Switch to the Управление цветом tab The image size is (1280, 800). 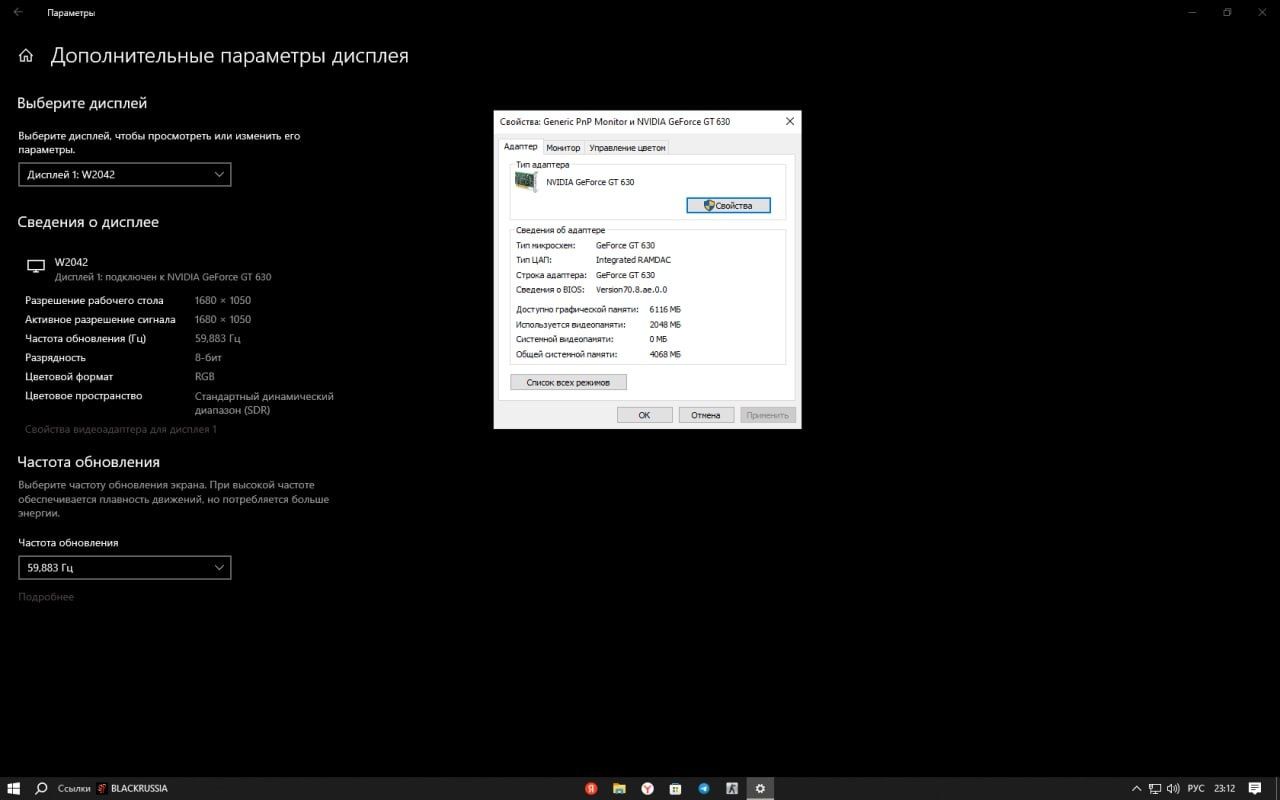pyautogui.click(x=627, y=147)
